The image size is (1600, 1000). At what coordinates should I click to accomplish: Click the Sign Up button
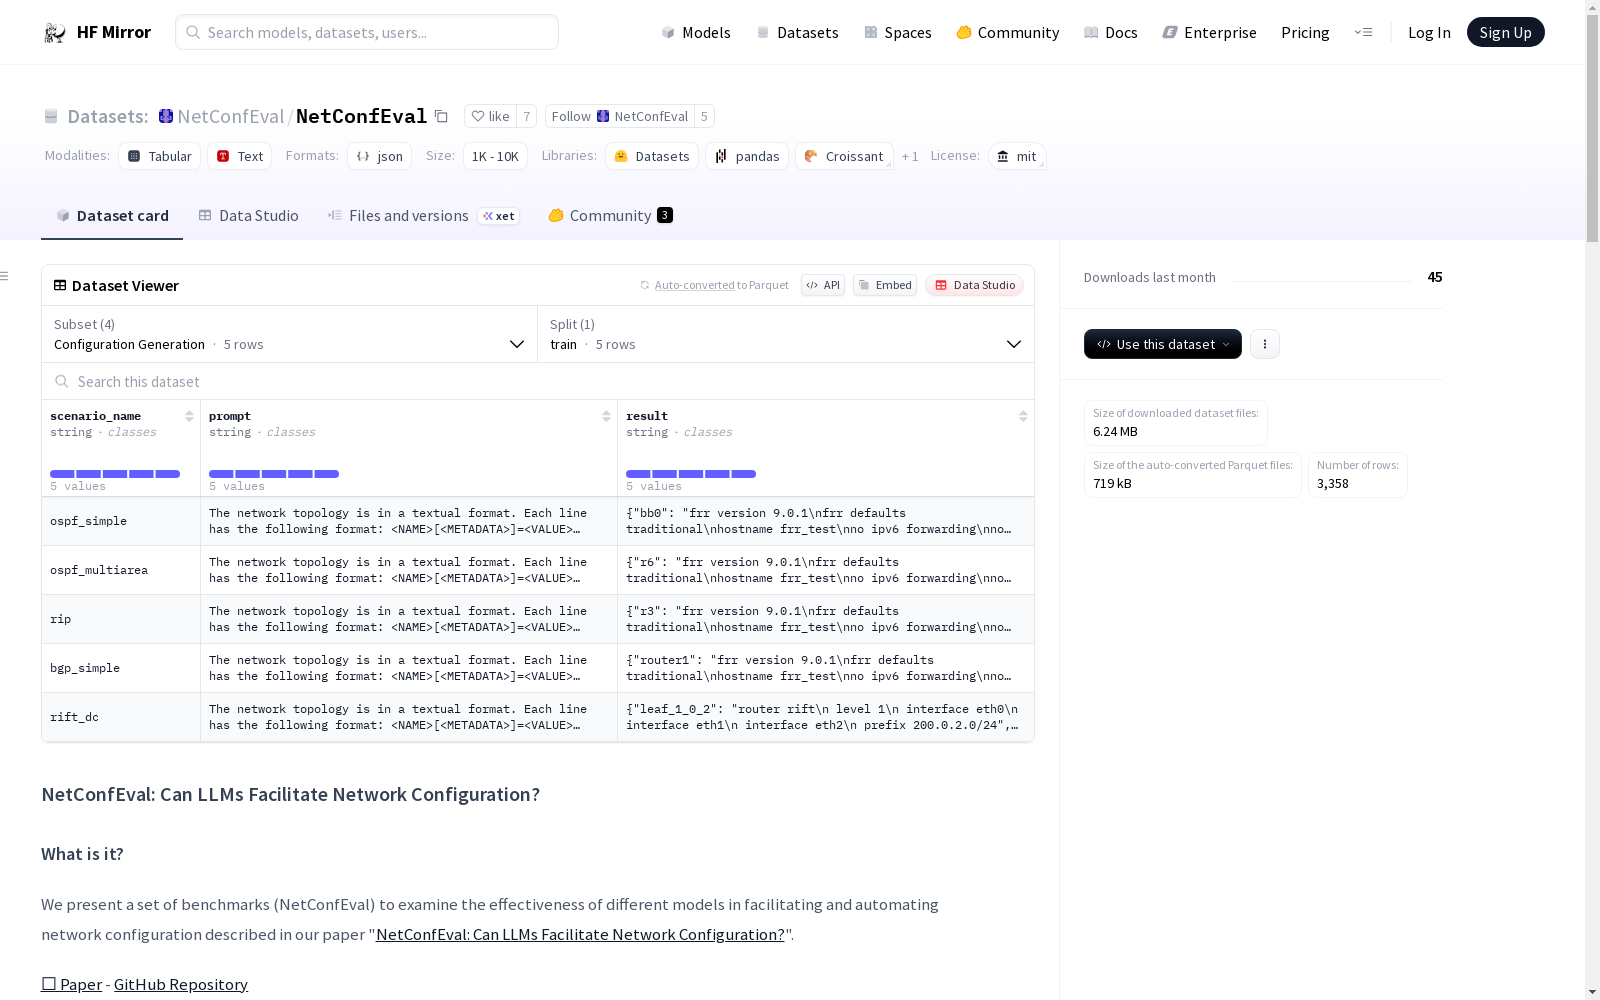point(1506,32)
